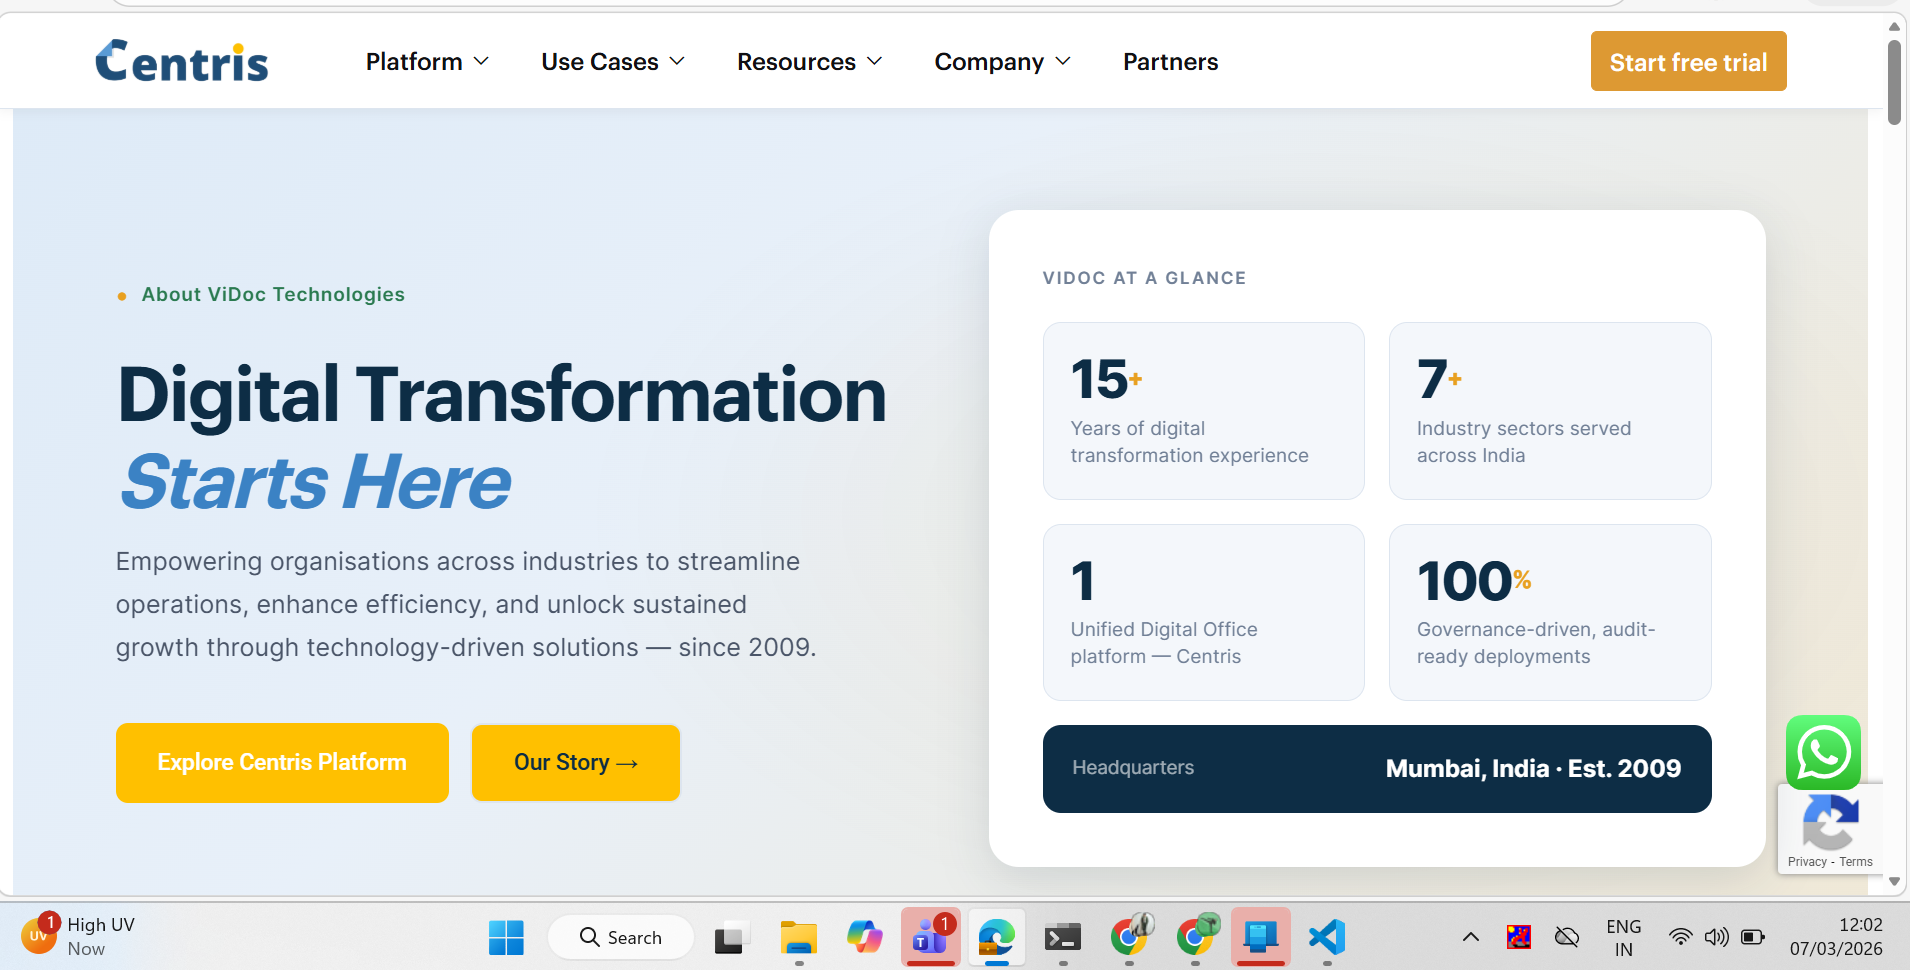The height and width of the screenshot is (970, 1910).
Task: Expand the Company dropdown menu
Action: point(1002,62)
